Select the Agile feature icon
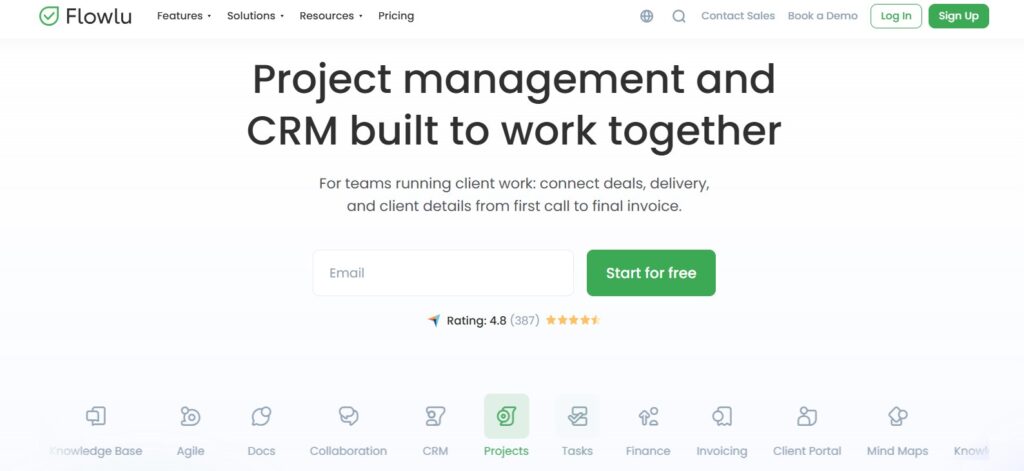Viewport: 1024px width, 471px height. point(190,417)
